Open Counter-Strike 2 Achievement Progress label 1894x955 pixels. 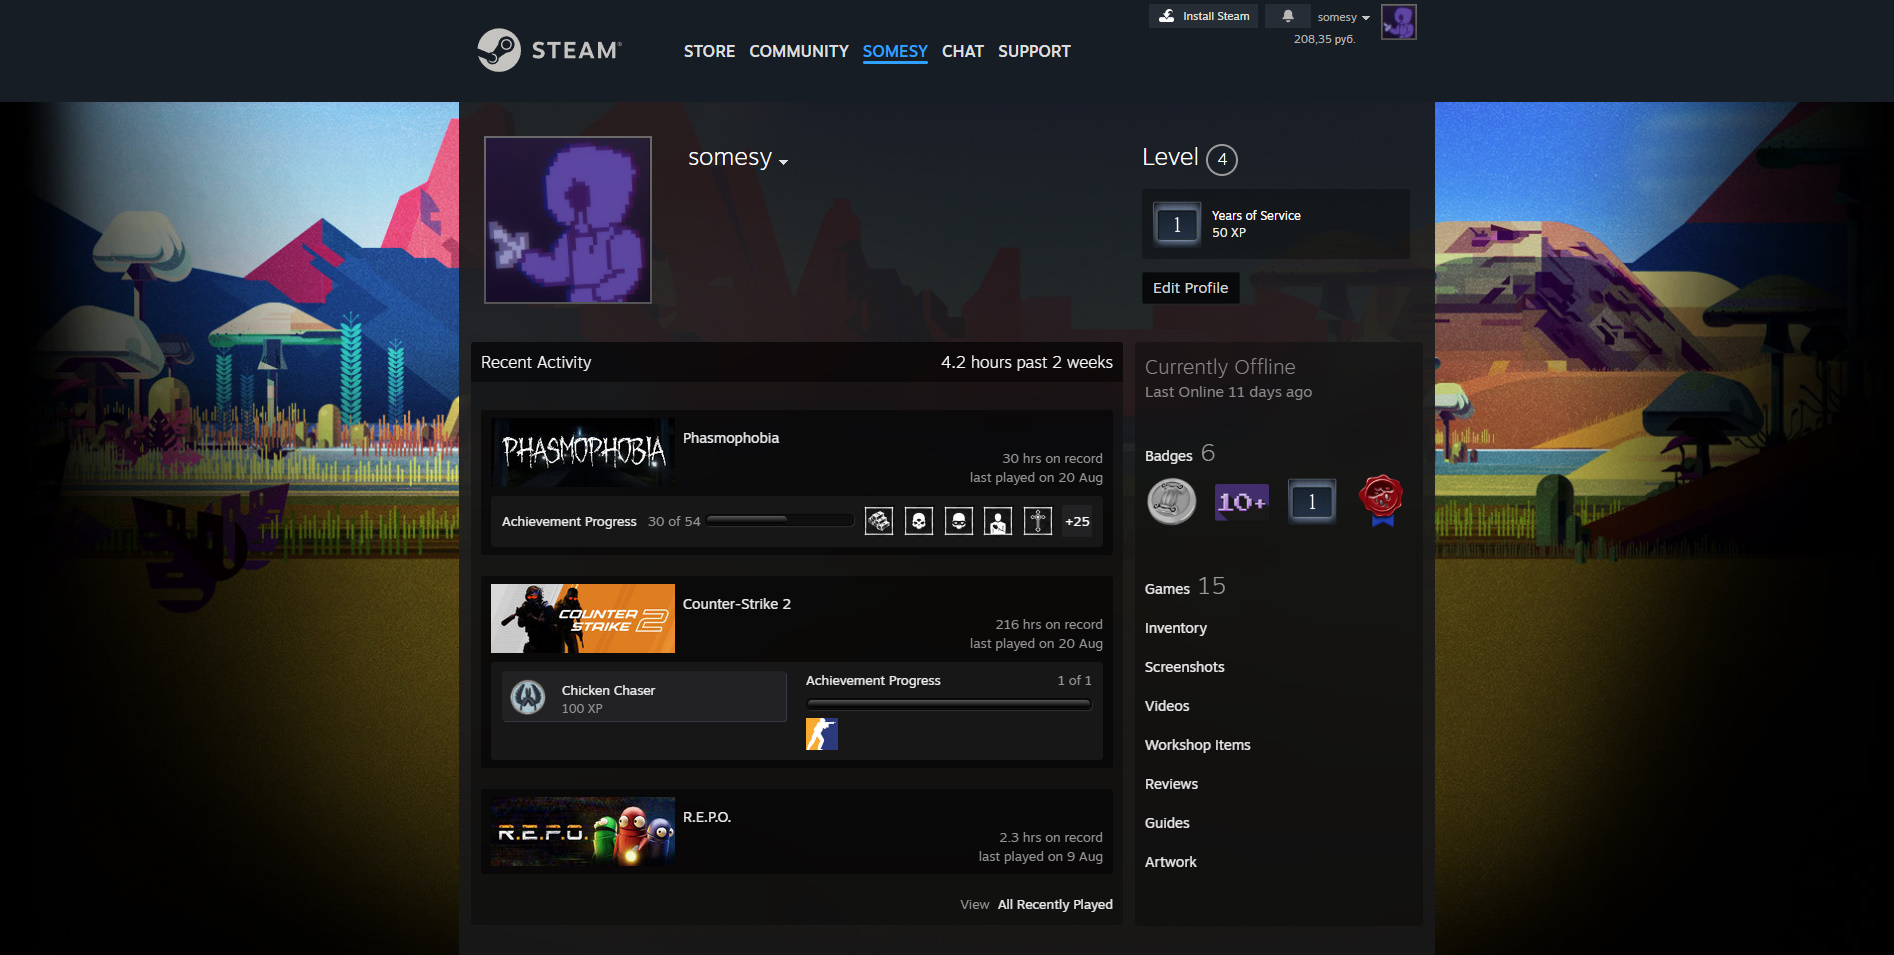click(x=873, y=680)
